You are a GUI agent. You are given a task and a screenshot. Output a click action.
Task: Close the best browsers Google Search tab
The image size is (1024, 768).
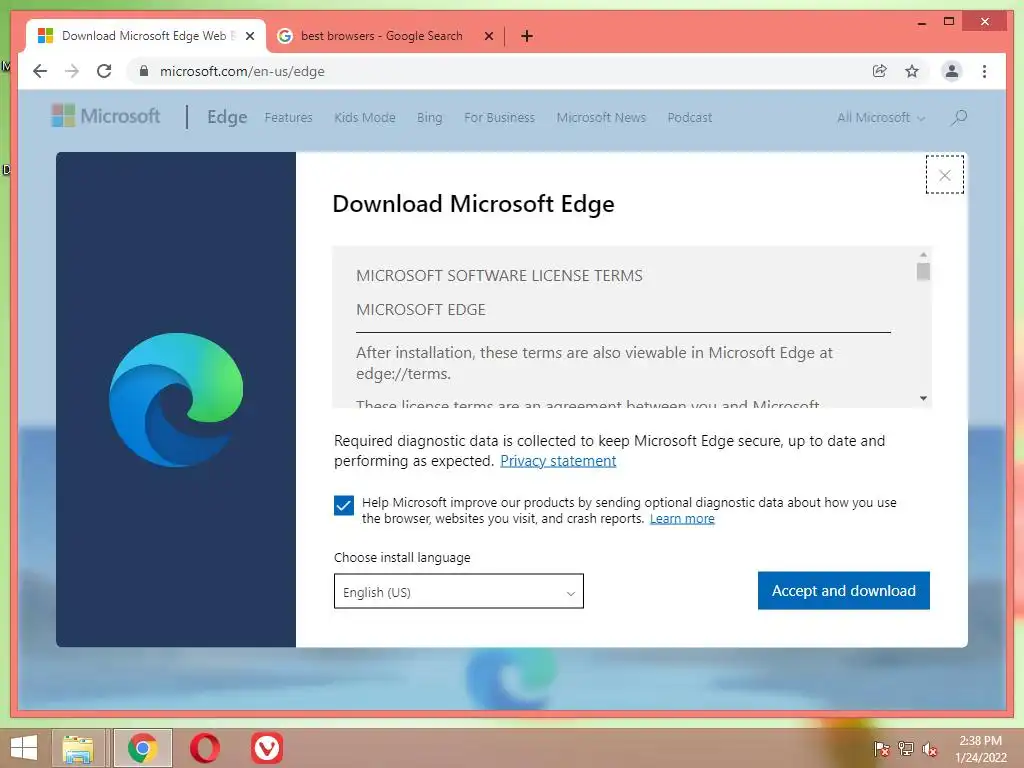click(x=488, y=36)
